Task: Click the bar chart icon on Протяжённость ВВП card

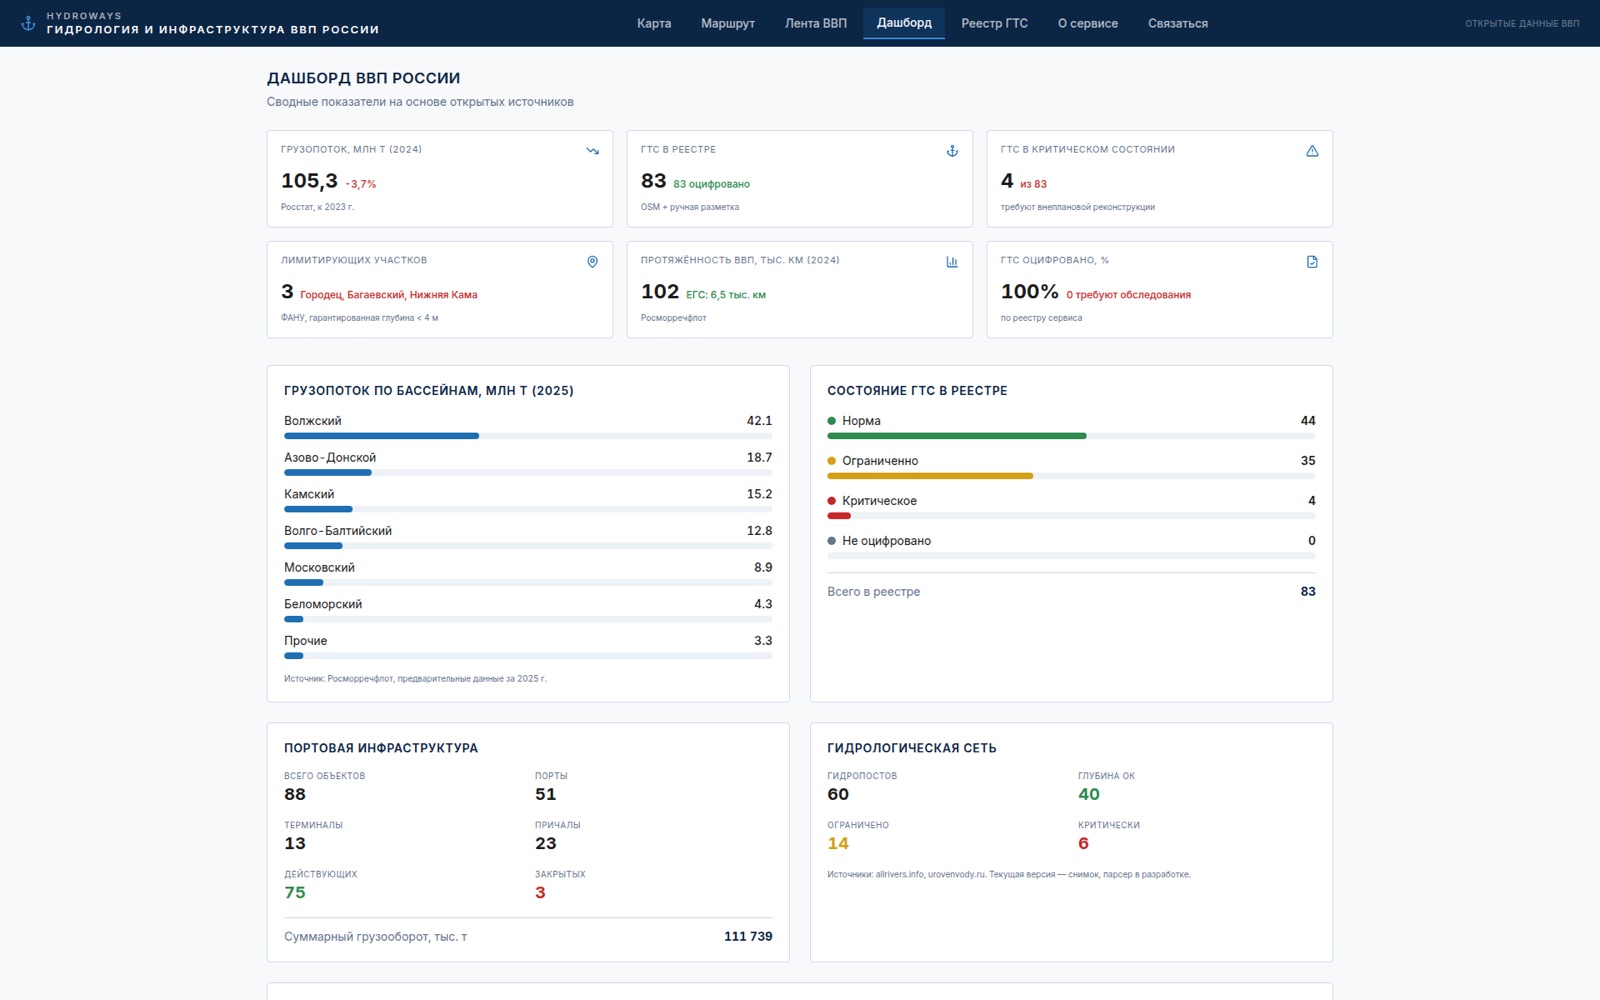Action: (x=952, y=262)
